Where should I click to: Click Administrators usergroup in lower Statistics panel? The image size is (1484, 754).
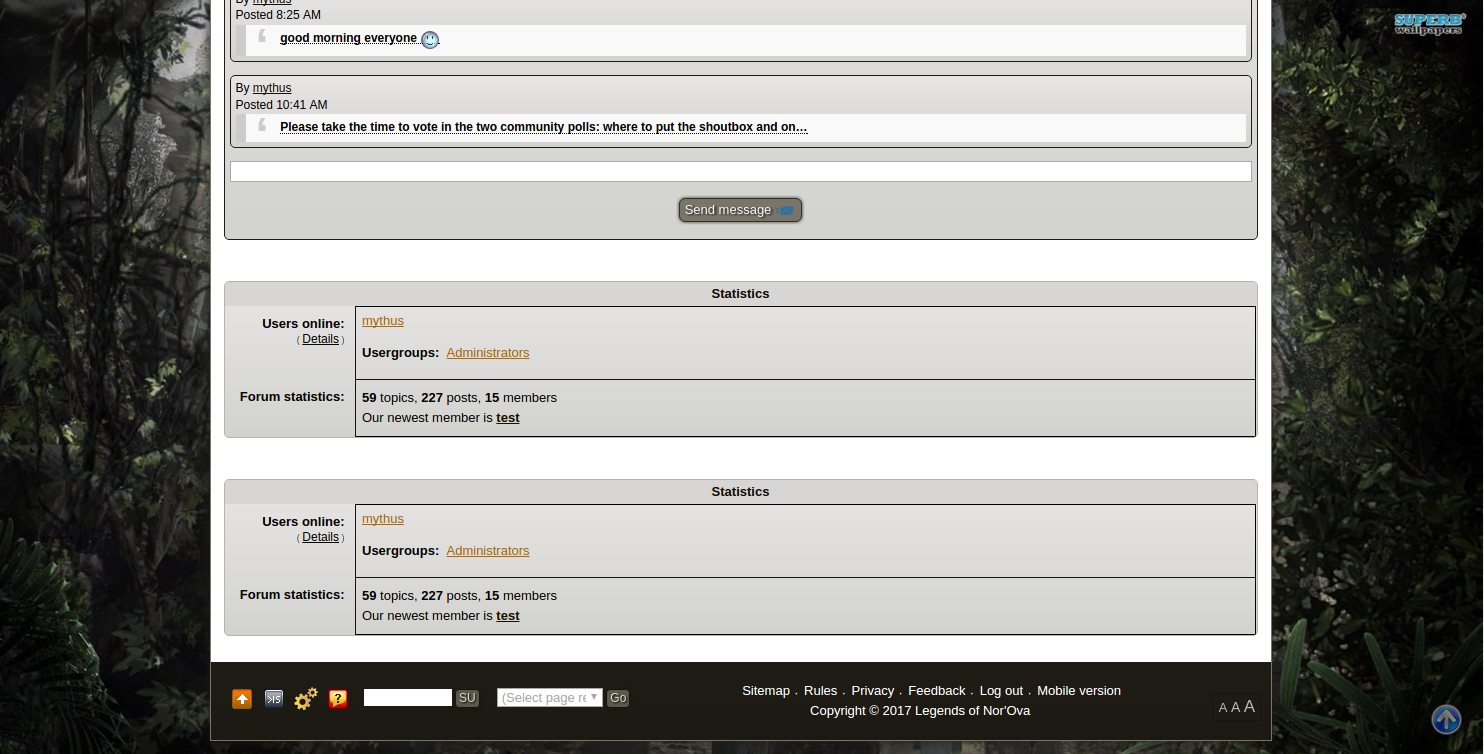488,551
